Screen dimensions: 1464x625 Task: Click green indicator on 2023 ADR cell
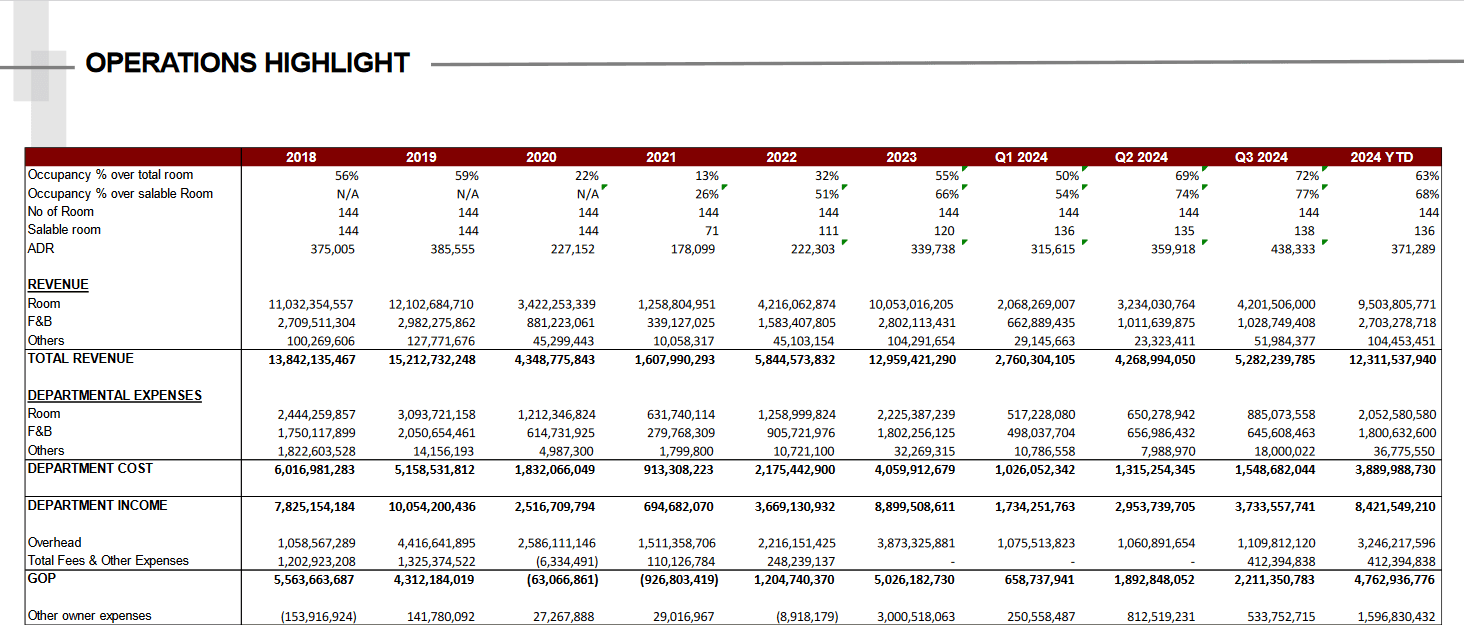[963, 242]
